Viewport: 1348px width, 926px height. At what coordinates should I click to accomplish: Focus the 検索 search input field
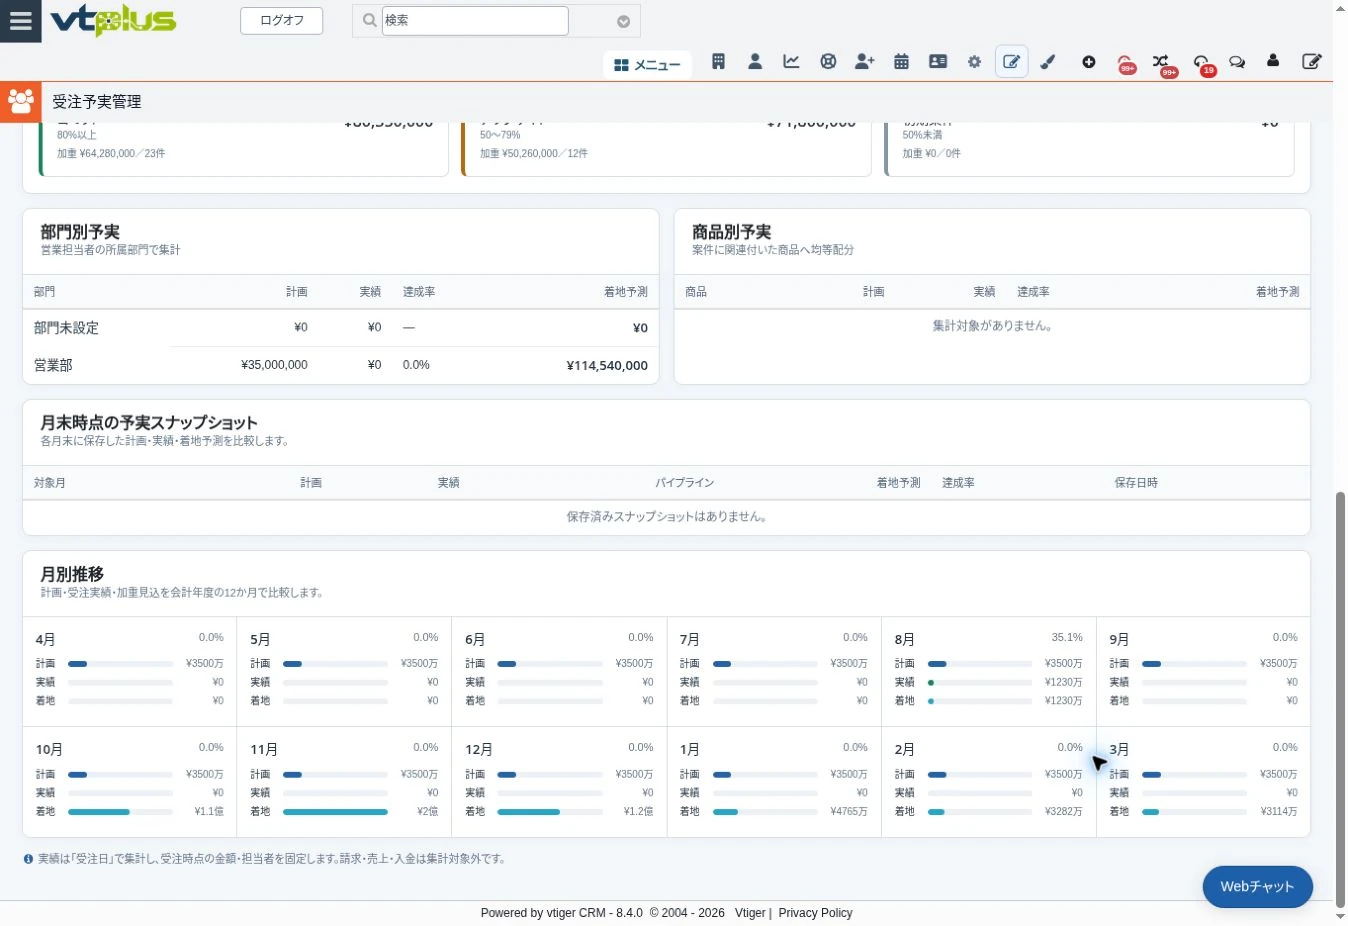tap(475, 20)
